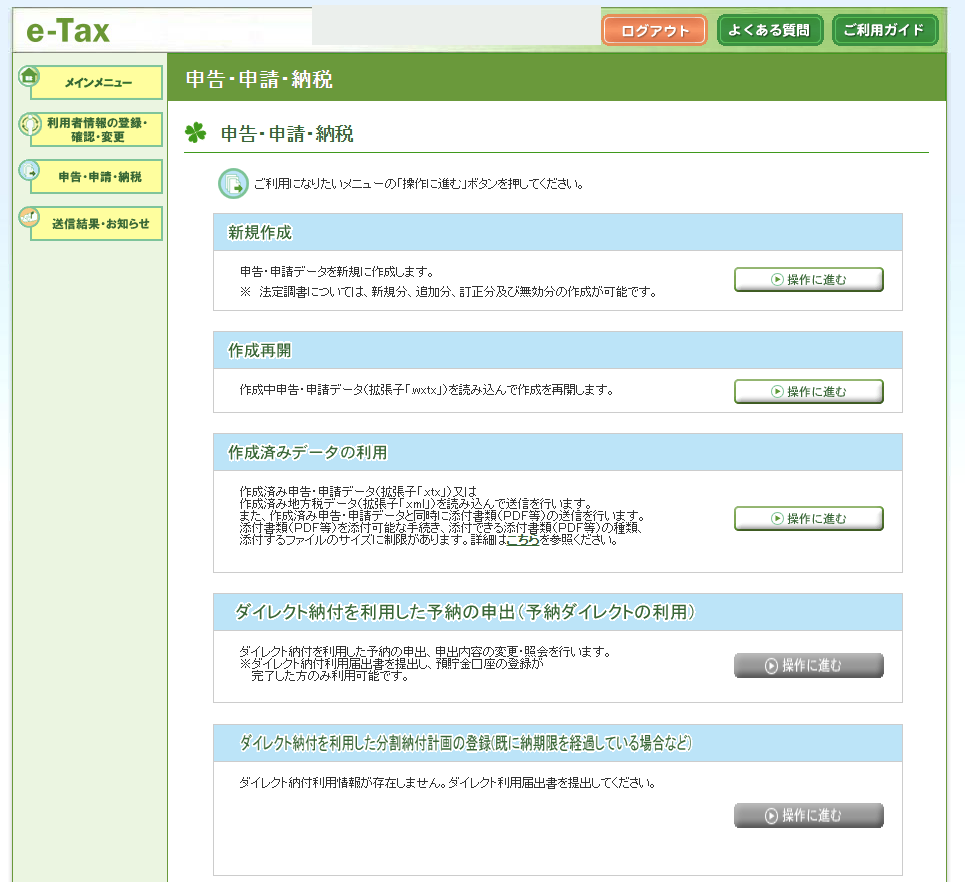Viewport: 965px width, 882px height.
Task: Click the 作成再開 section header
Action: click(x=558, y=350)
